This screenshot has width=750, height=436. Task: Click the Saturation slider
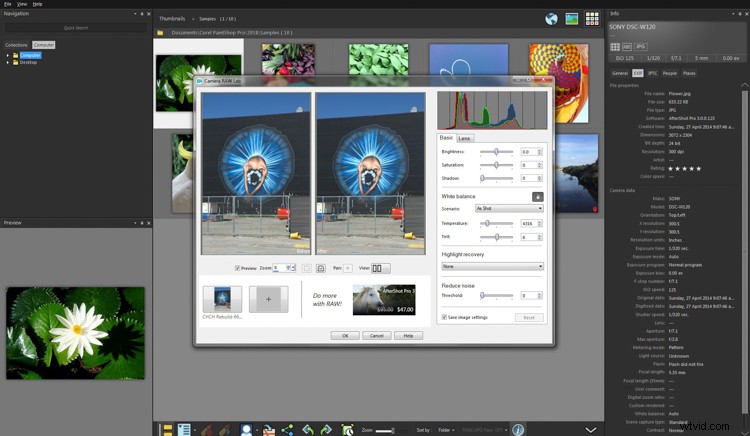(496, 165)
